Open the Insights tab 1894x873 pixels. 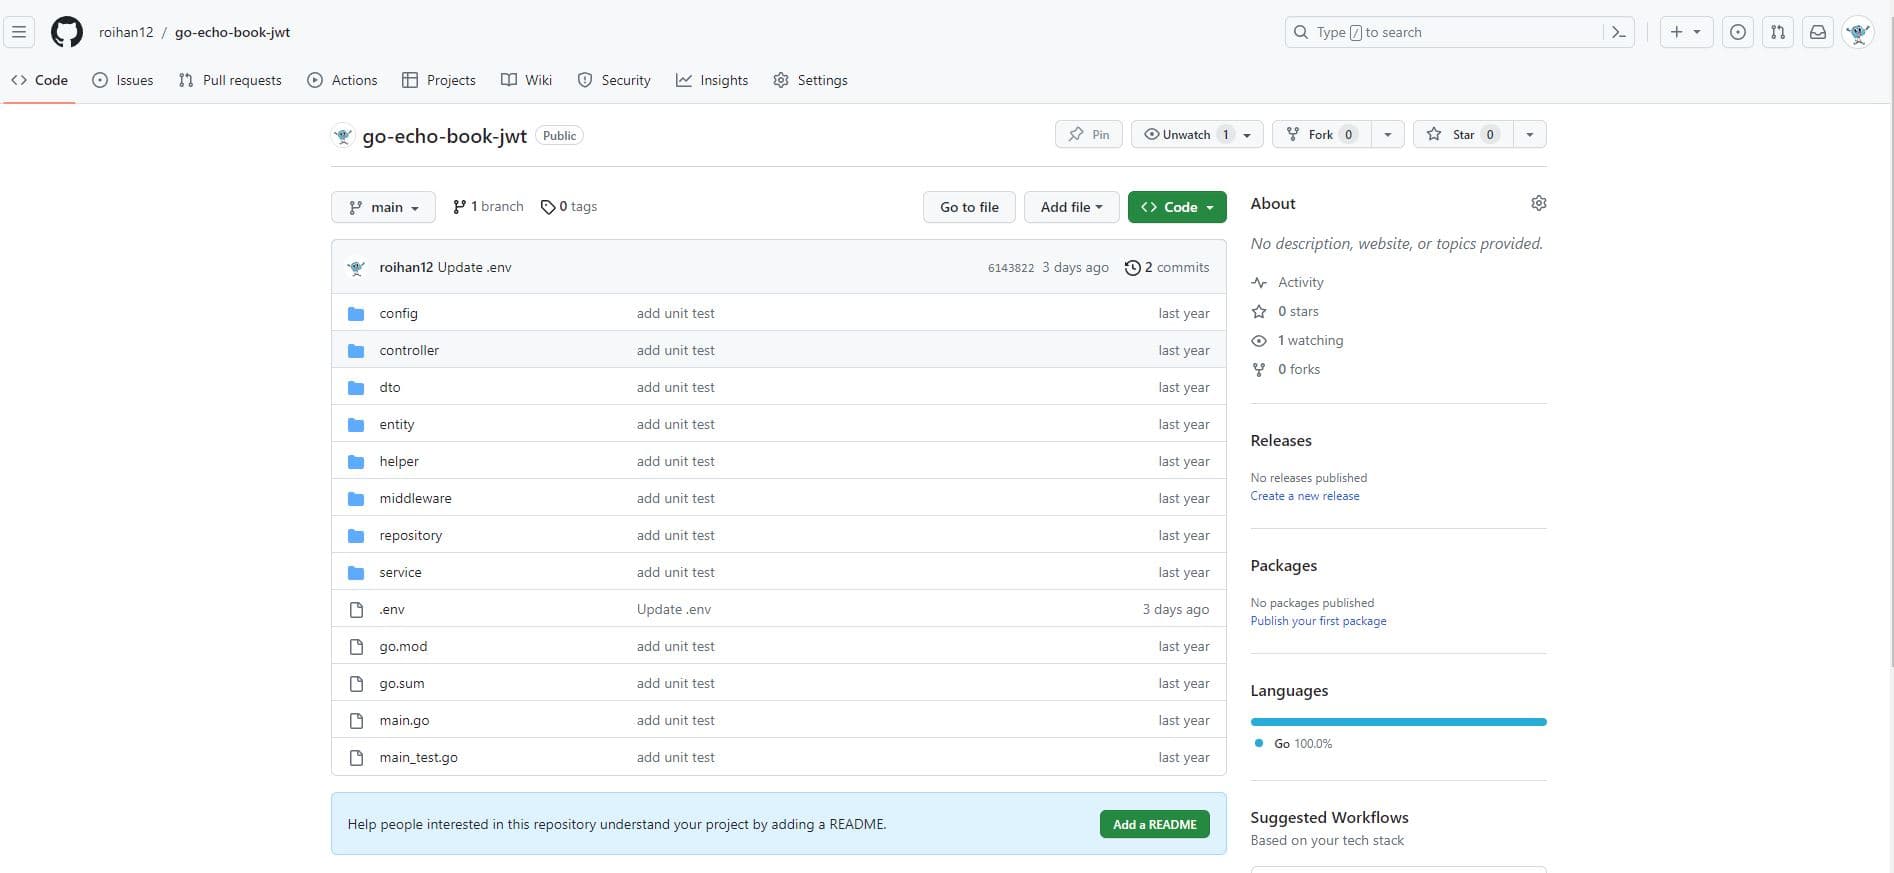point(712,80)
